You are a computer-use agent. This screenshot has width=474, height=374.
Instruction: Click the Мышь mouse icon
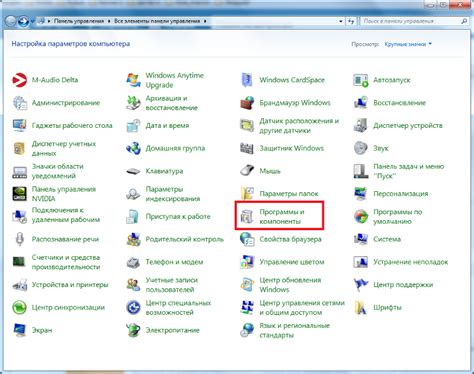[247, 171]
